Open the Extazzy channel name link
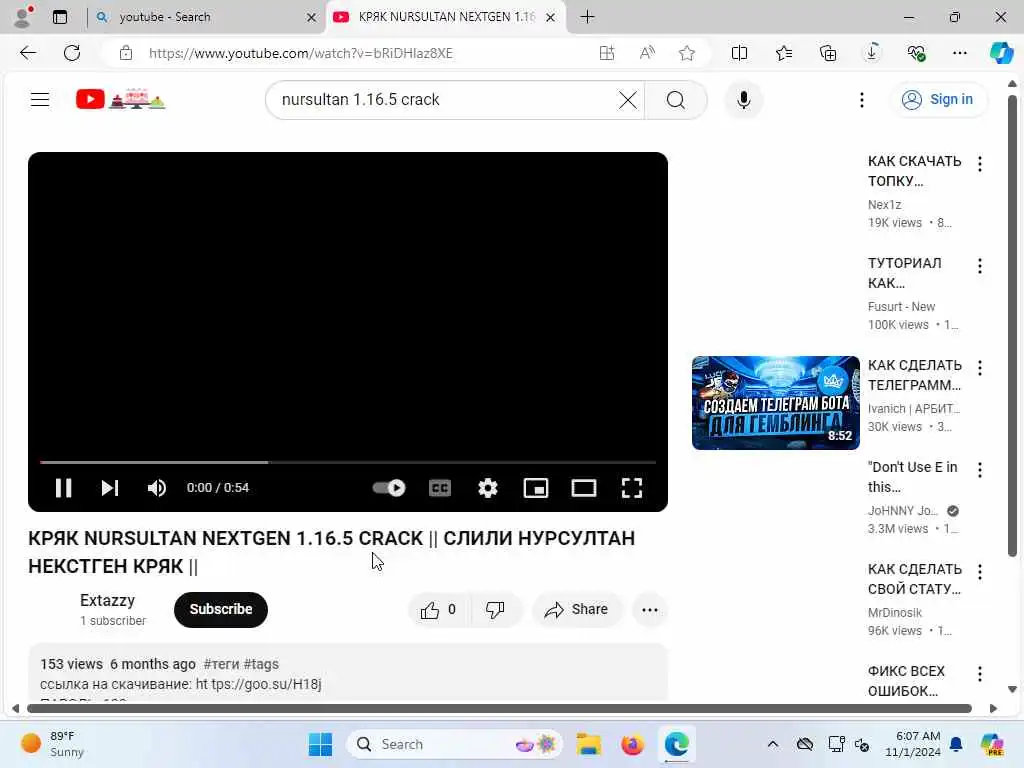Viewport: 1024px width, 768px height. click(x=107, y=600)
